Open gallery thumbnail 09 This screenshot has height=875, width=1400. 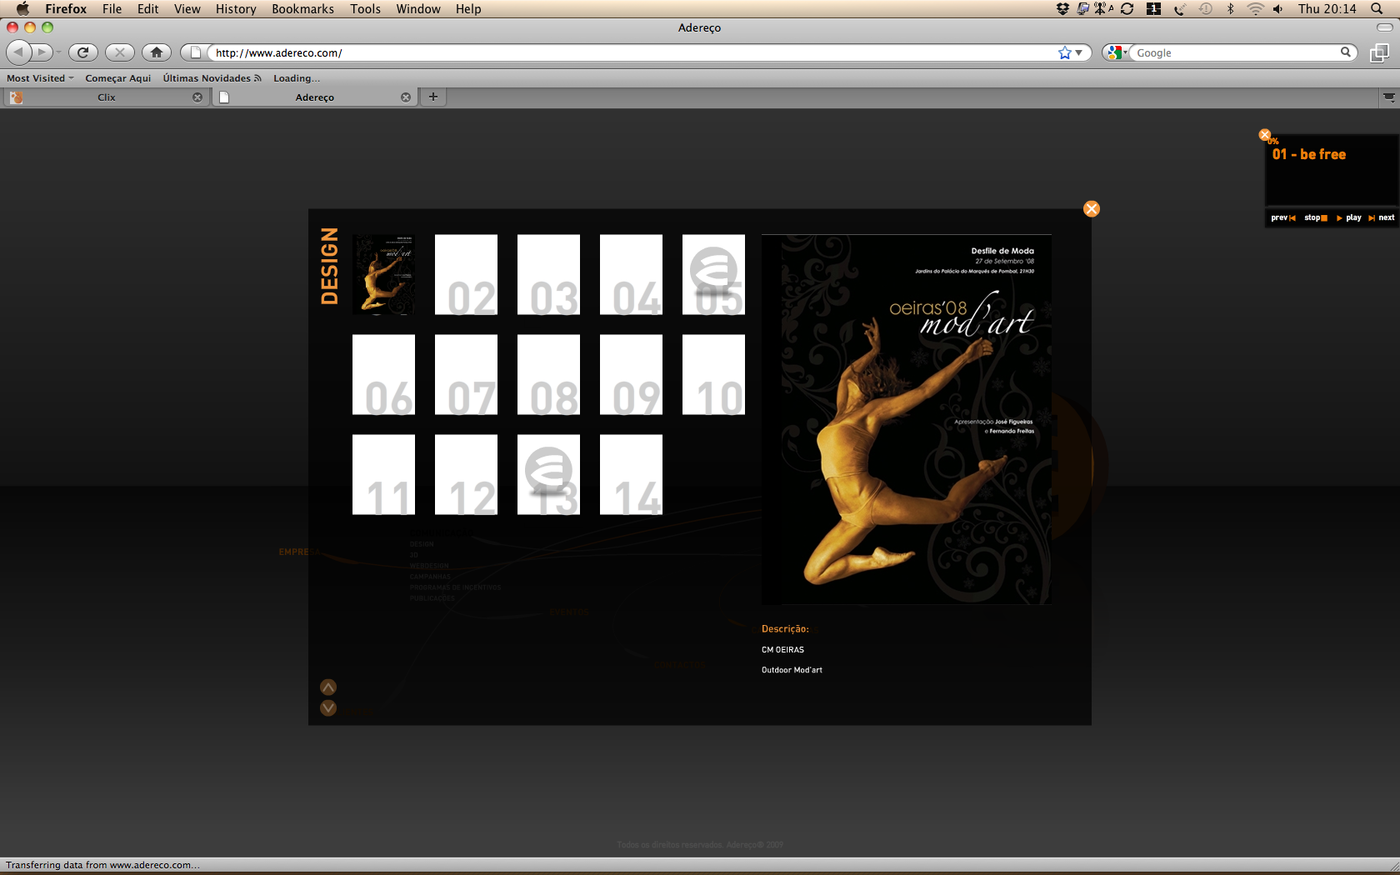coord(631,375)
